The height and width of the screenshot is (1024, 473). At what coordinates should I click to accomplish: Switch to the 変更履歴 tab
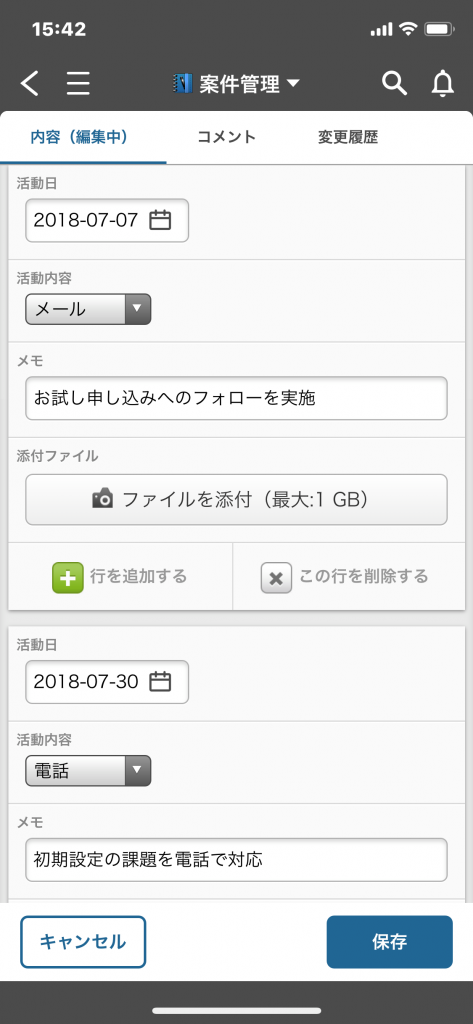pos(348,137)
